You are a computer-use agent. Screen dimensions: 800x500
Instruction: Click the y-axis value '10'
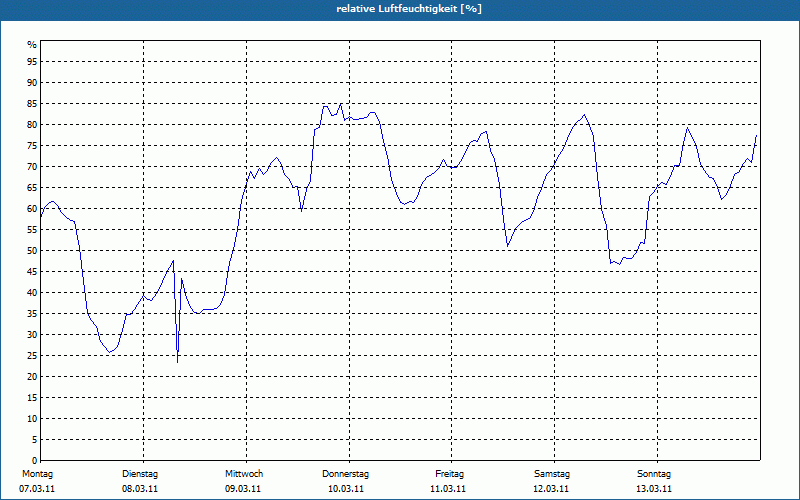(32, 419)
